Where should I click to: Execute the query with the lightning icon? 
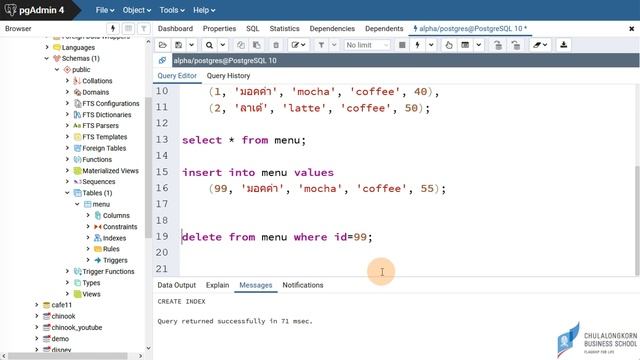pyautogui.click(x=418, y=45)
